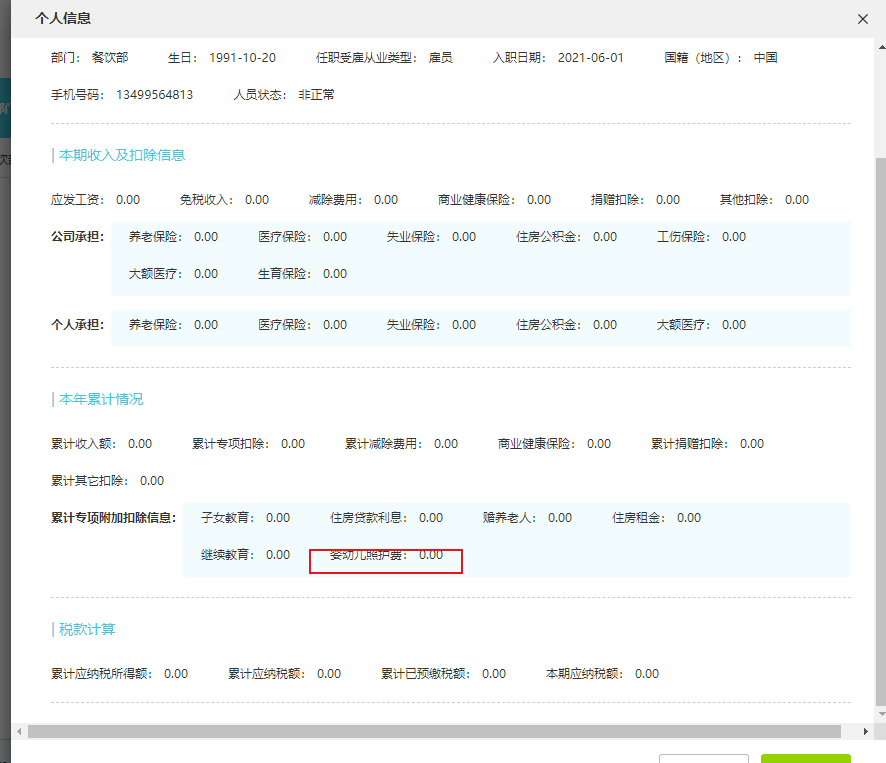Image resolution: width=886 pixels, height=763 pixels.
Task: Click the horizontal scrollbar thumb
Action: pos(440,731)
